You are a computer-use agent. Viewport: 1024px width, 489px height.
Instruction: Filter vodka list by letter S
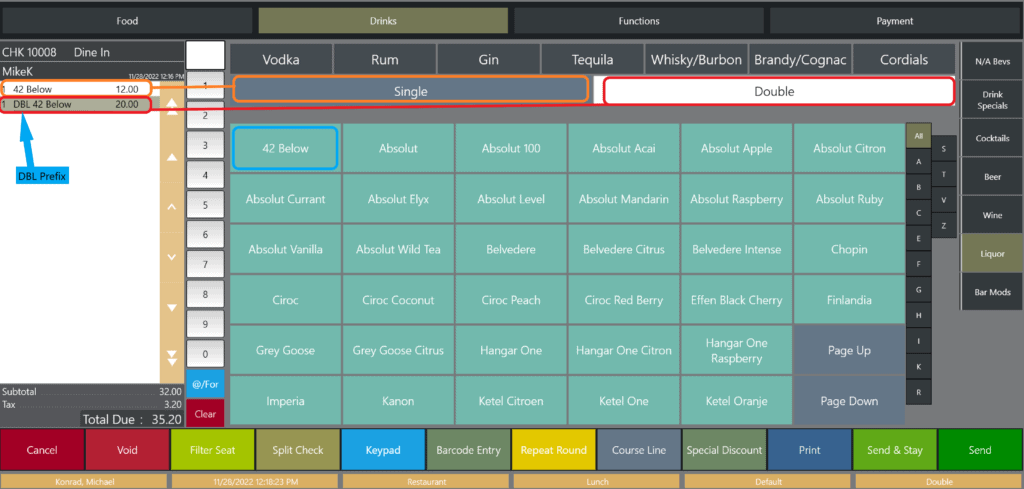(944, 149)
